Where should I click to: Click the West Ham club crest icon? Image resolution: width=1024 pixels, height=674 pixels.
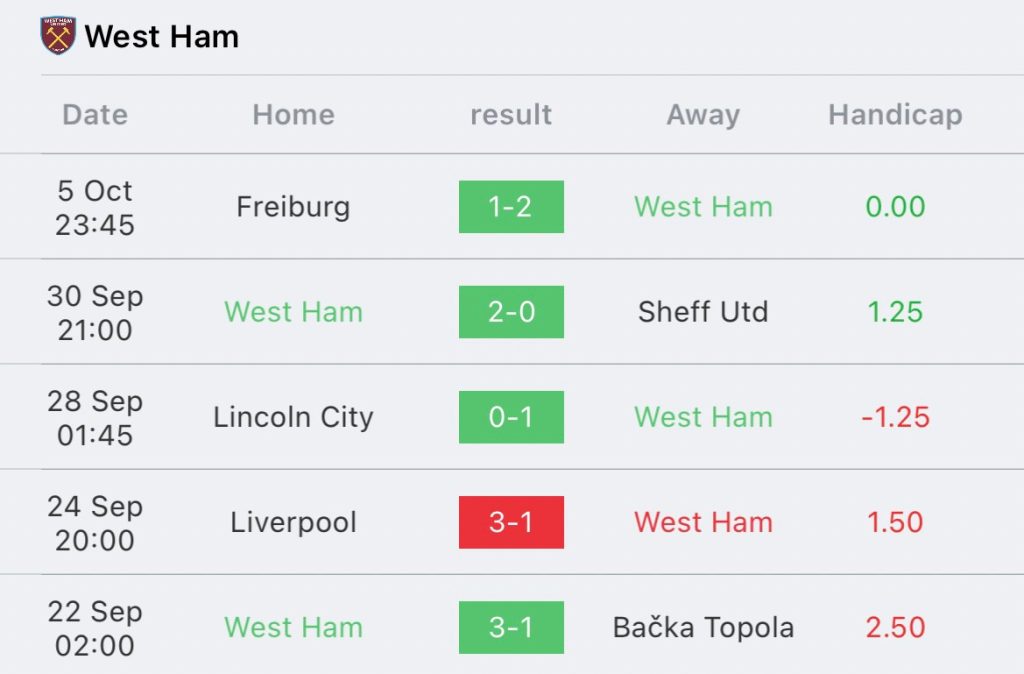pos(58,35)
